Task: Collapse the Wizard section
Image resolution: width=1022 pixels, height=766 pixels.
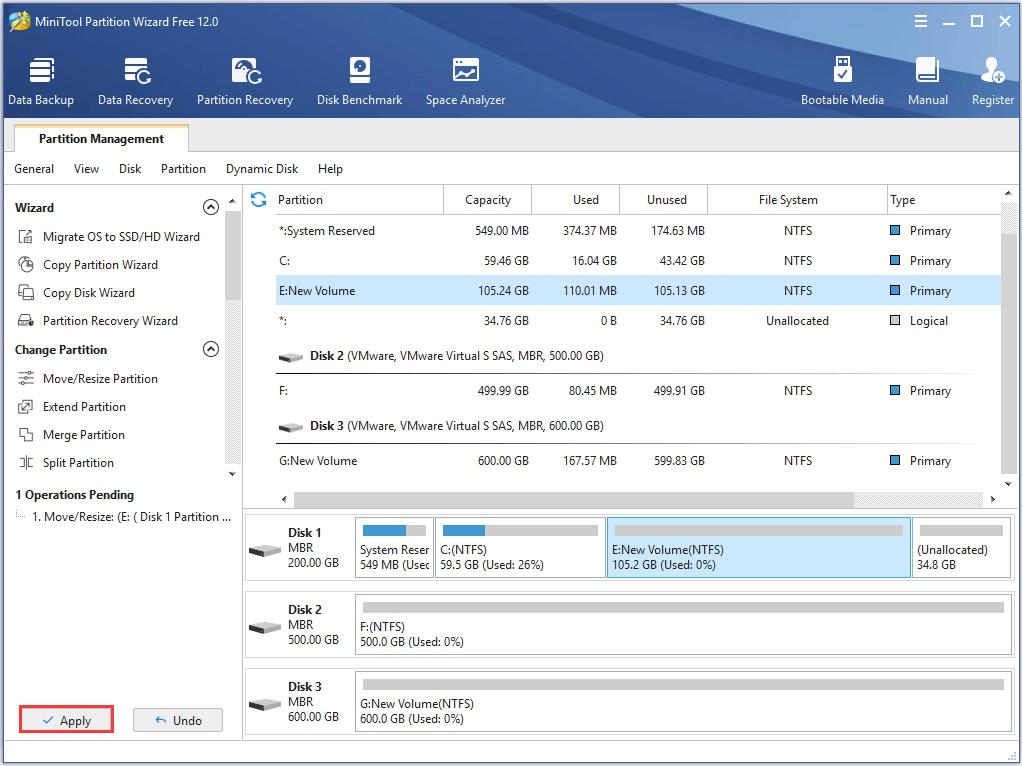Action: click(x=211, y=207)
